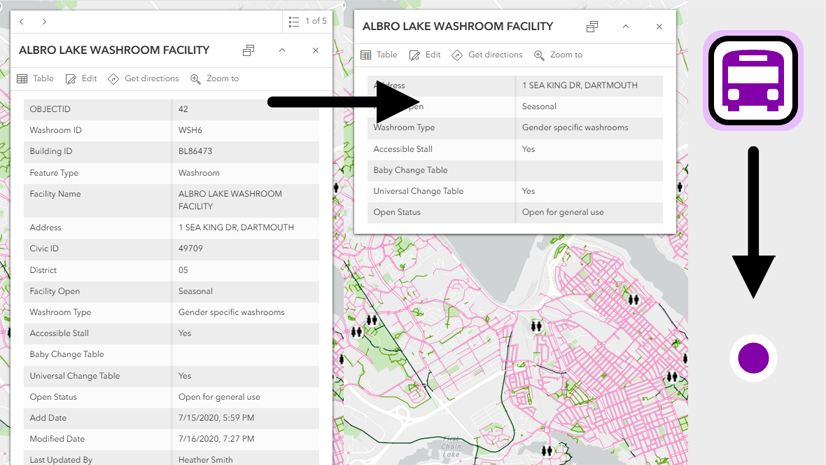Screen dimensions: 826x465
Task: Select Building ID value BL86473
Action: coord(195,151)
